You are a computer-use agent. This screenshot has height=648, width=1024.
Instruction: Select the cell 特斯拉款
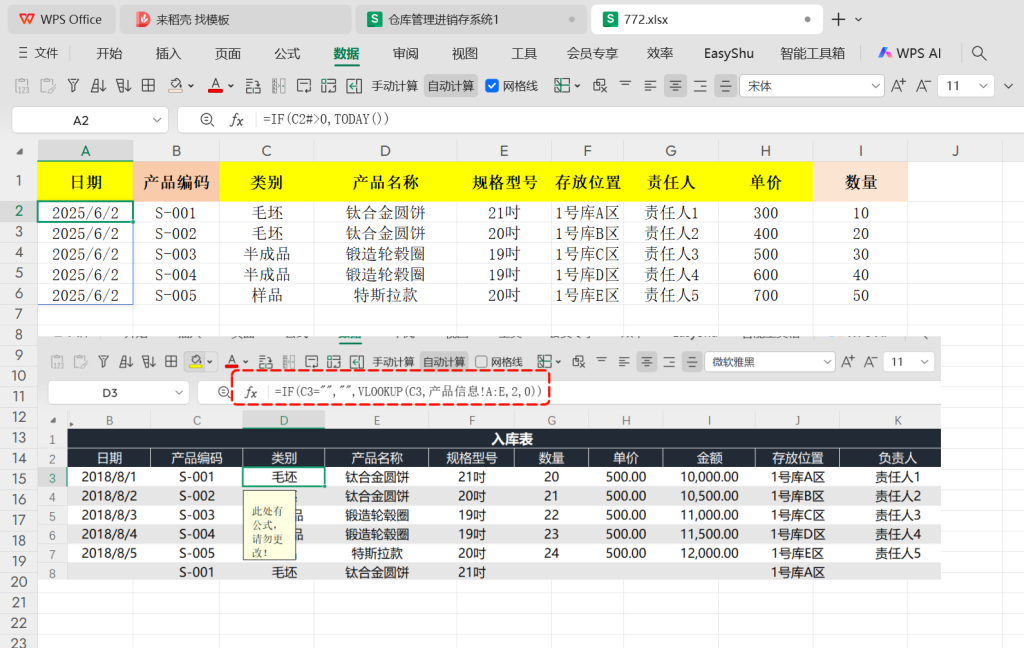[385, 295]
